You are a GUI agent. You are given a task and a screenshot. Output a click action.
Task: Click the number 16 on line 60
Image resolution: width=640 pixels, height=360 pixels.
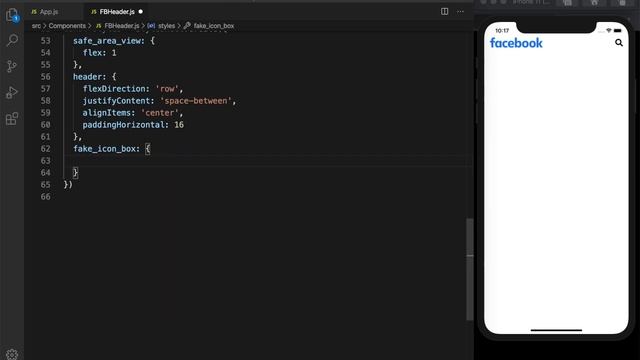pyautogui.click(x=179, y=125)
